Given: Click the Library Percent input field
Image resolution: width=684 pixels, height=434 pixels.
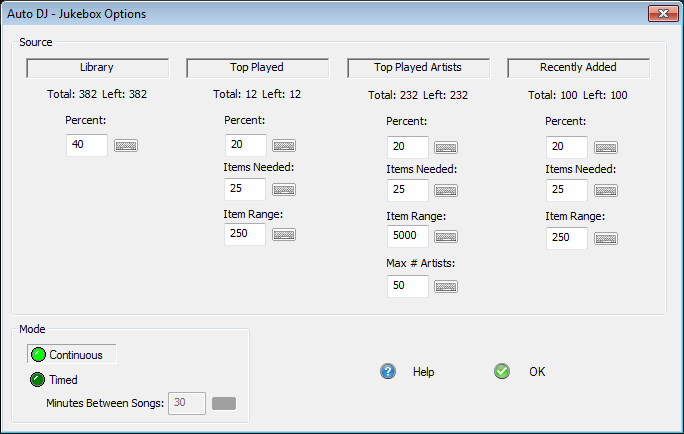Looking at the screenshot, I should (86, 146).
